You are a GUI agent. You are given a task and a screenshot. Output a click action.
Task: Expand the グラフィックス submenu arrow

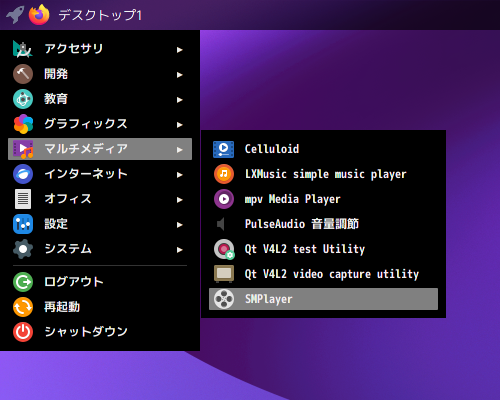pos(180,125)
